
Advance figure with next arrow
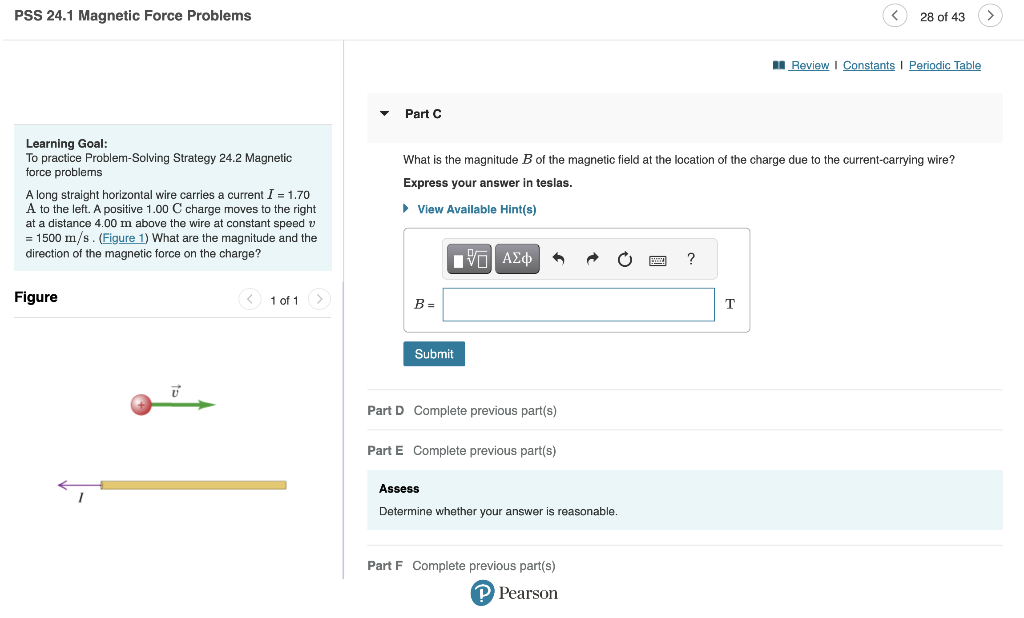319,299
